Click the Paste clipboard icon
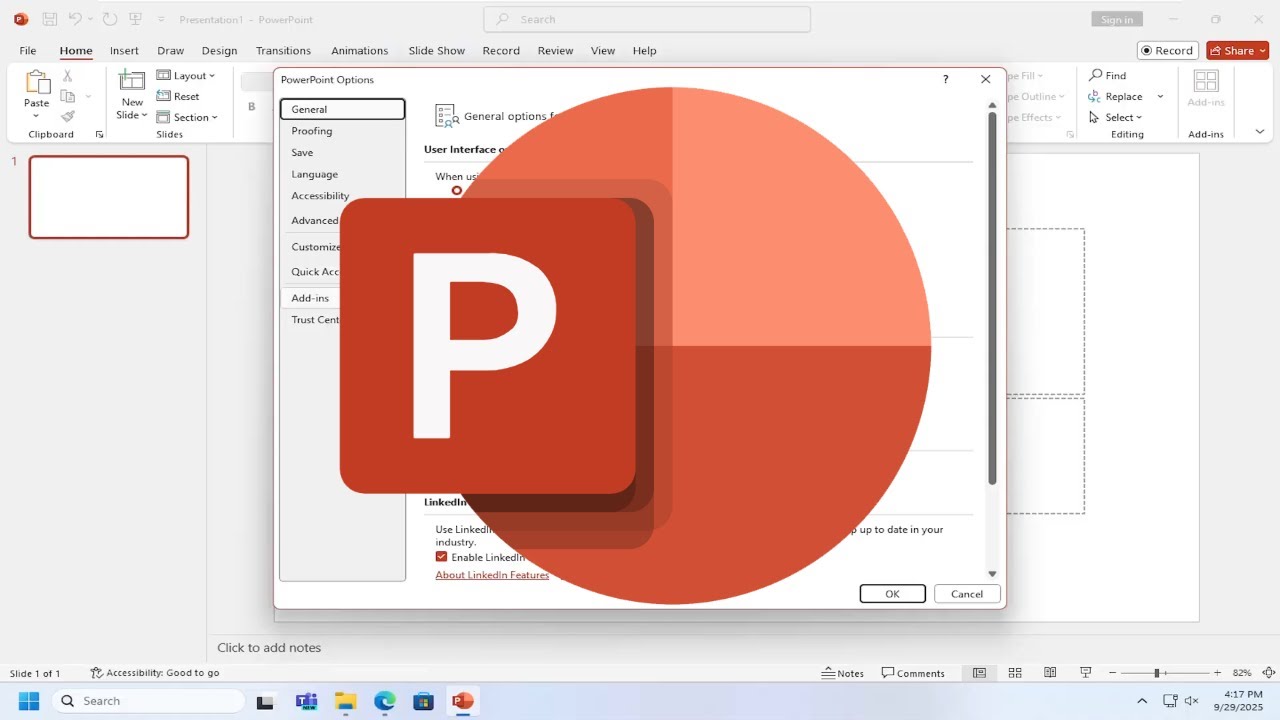 click(x=37, y=83)
